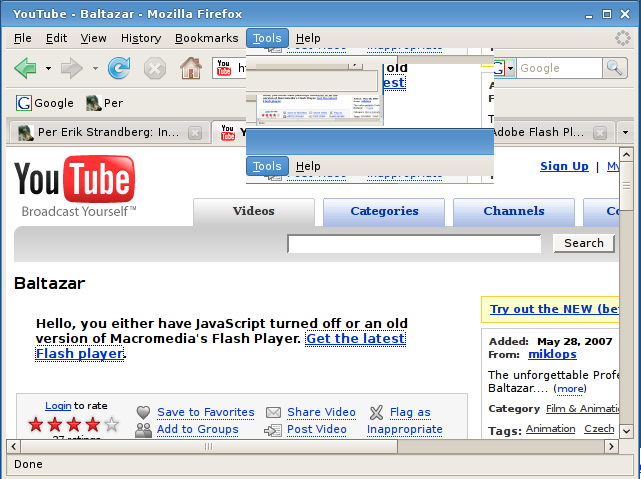Open the Edit menu

pos(56,38)
